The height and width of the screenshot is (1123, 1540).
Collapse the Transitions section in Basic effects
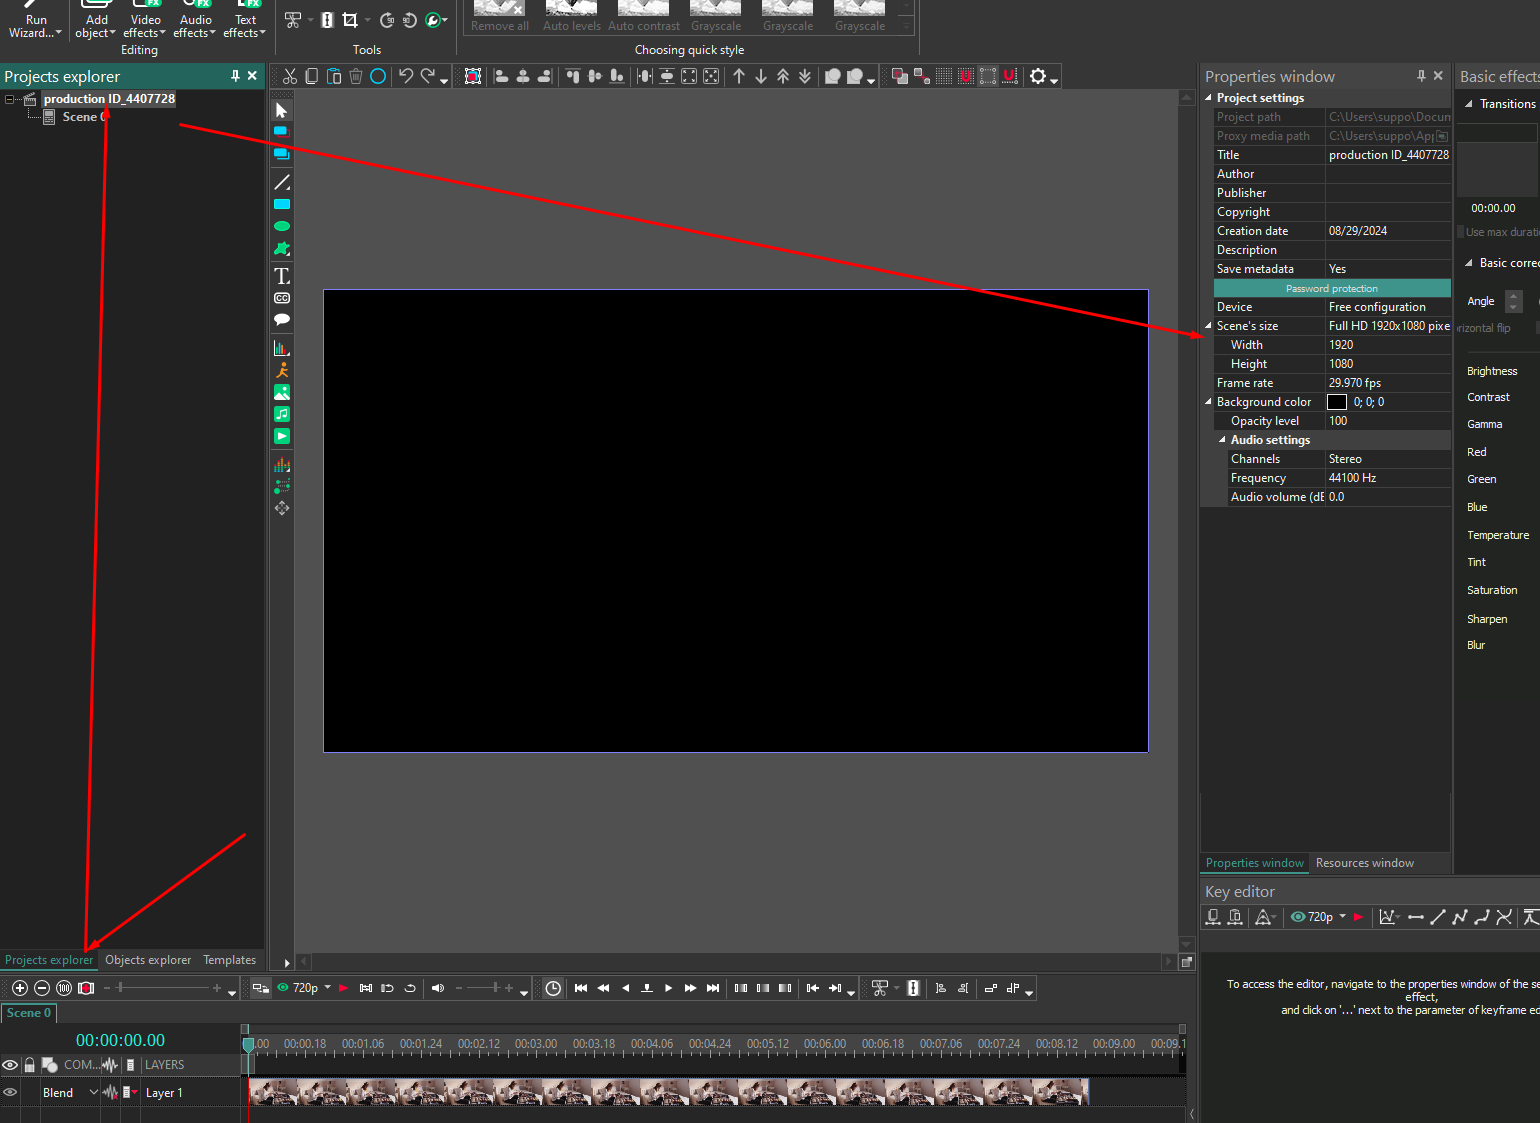pos(1469,104)
